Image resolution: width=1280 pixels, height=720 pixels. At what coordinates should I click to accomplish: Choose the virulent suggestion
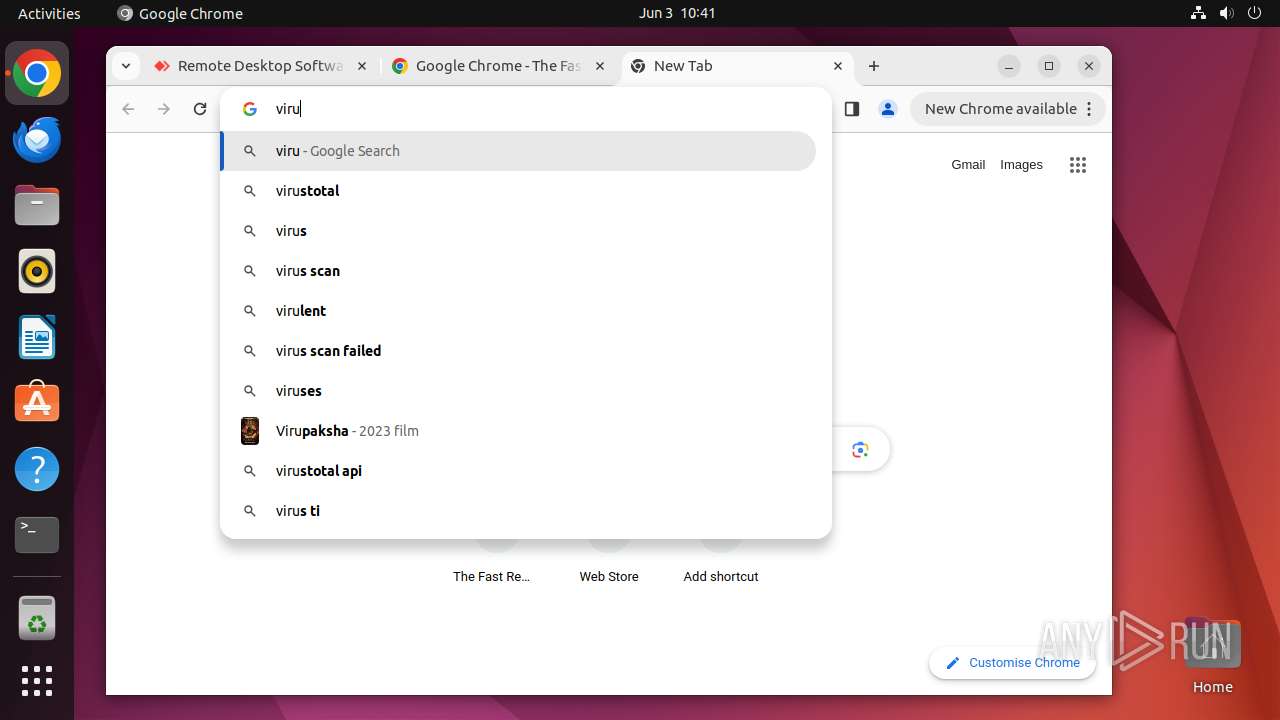coord(518,311)
